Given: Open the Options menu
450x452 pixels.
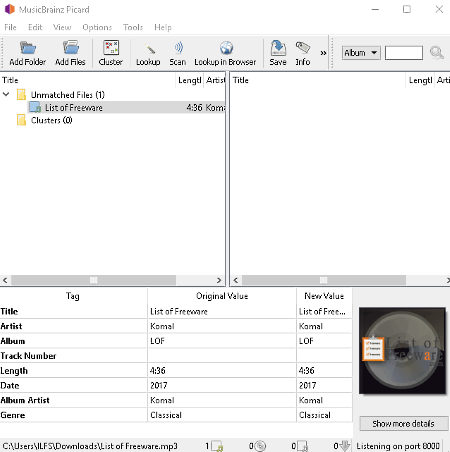Looking at the screenshot, I should 97,27.
